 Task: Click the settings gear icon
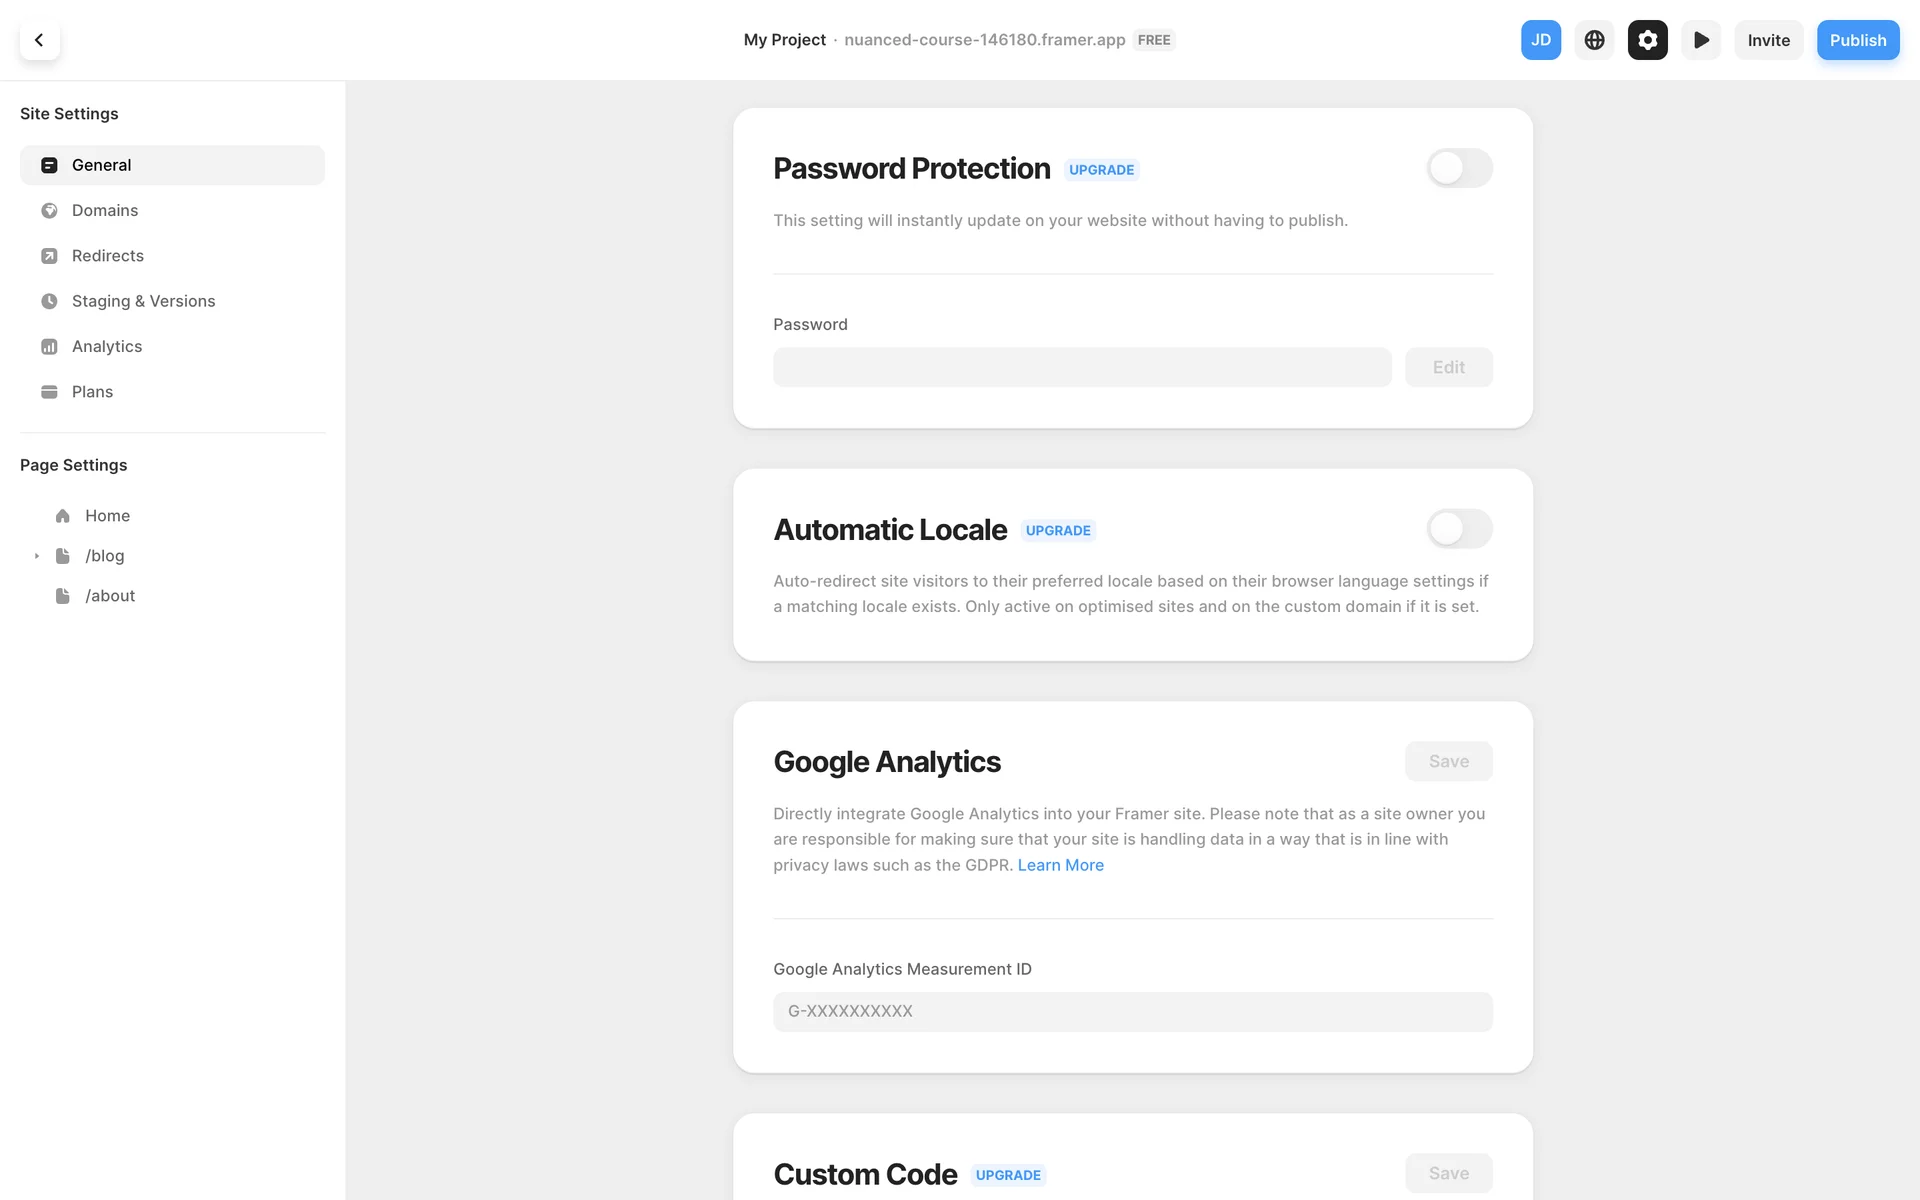[1647, 40]
